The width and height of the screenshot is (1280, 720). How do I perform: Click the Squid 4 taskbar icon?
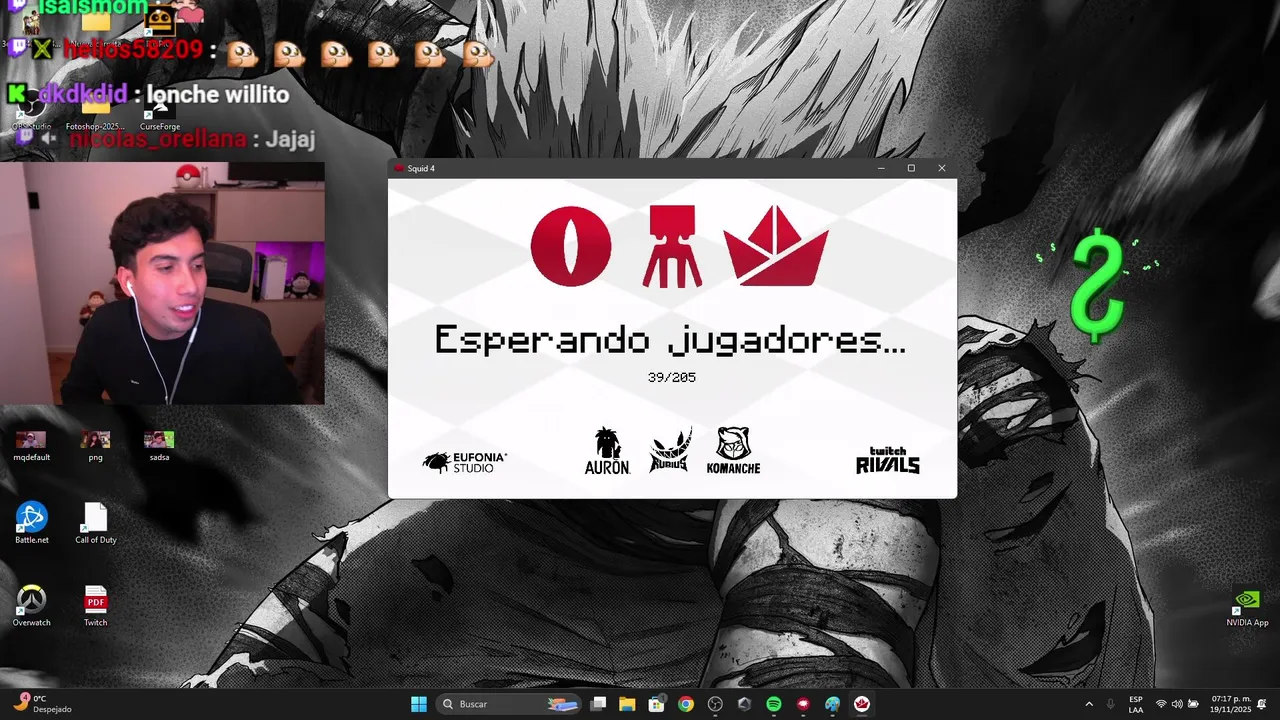pos(862,704)
